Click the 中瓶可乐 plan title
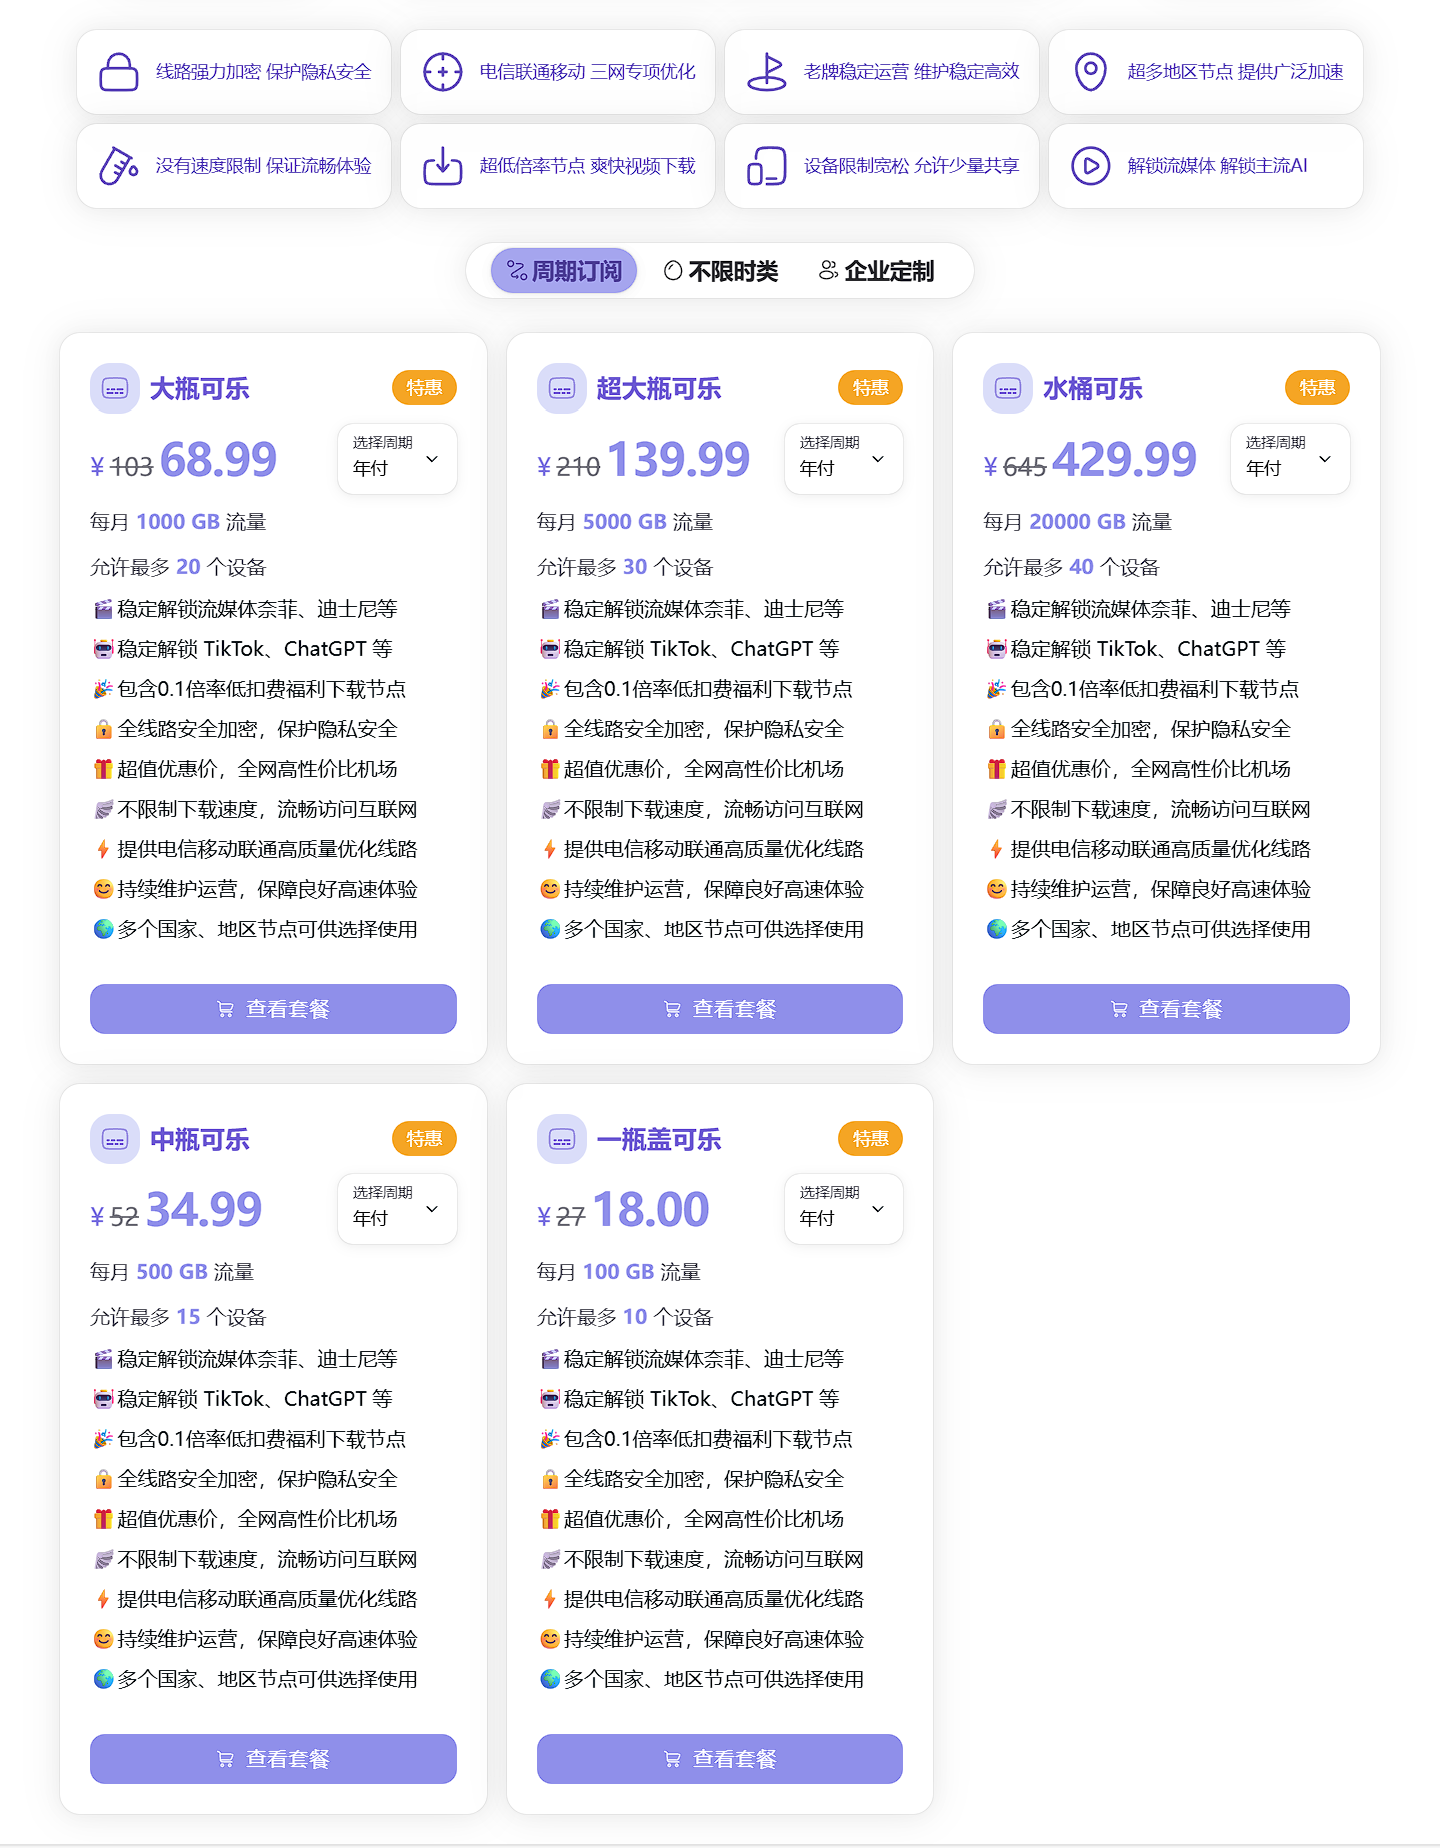1440x1848 pixels. [199, 1139]
